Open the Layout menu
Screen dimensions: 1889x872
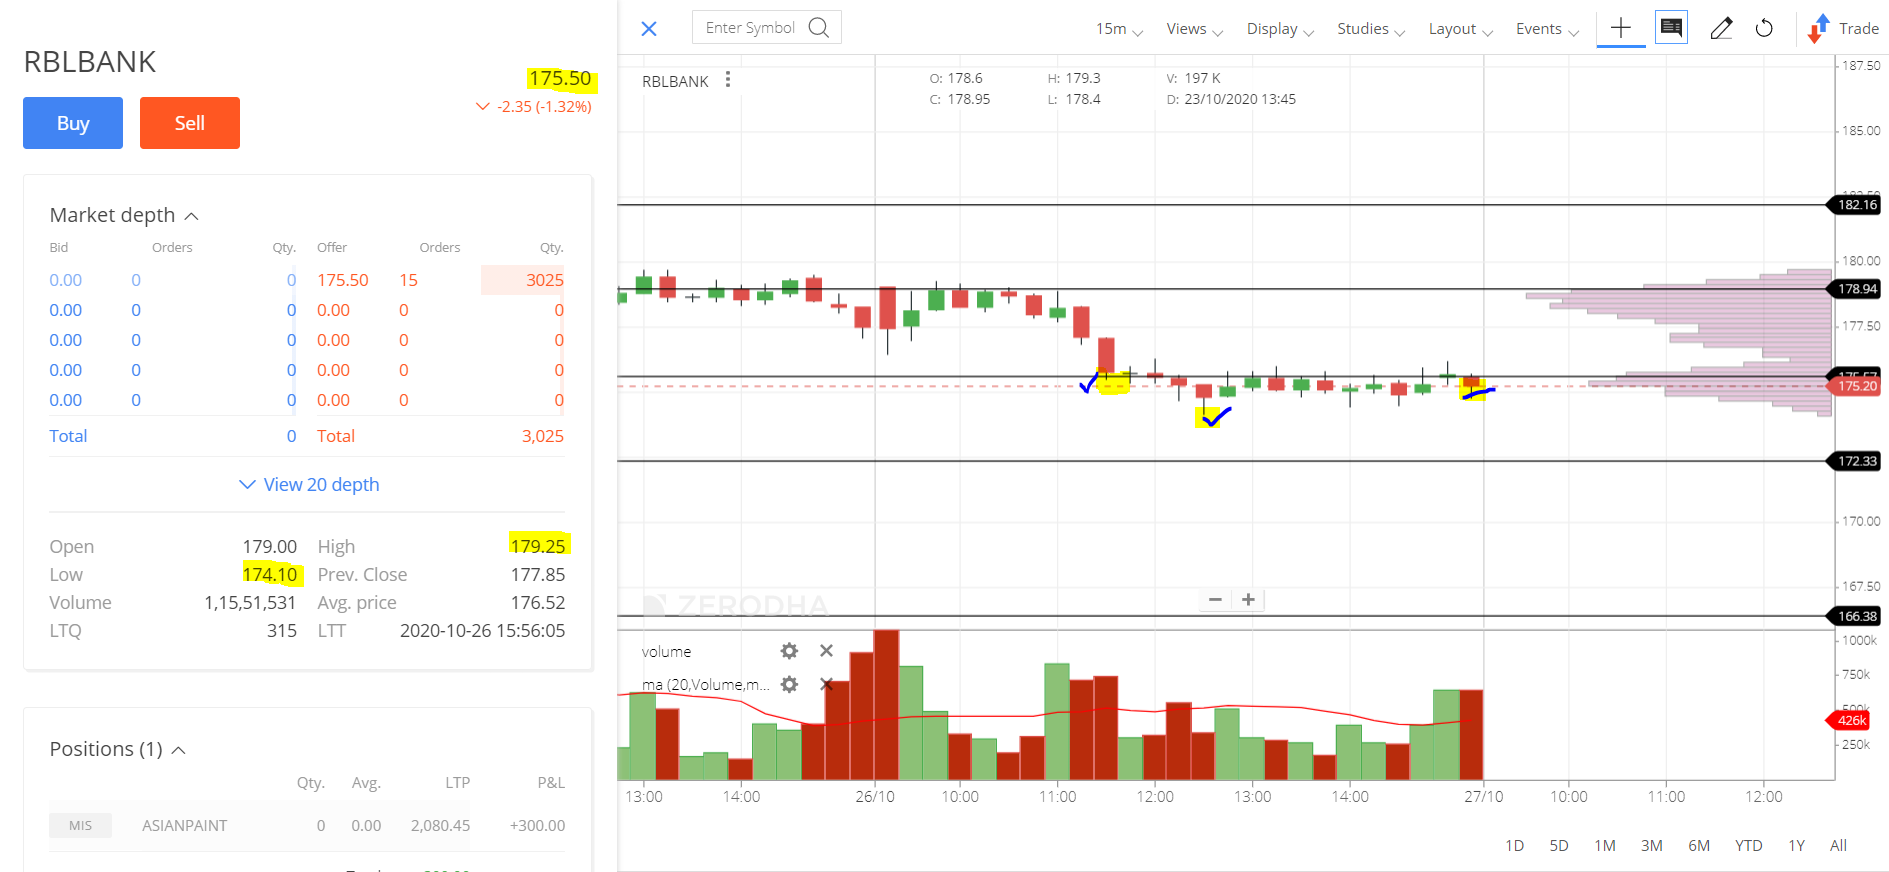(1460, 29)
